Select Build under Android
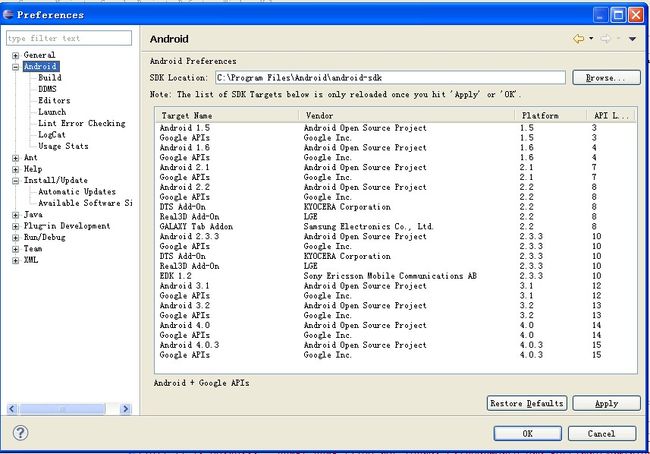650x454 pixels. coord(50,78)
